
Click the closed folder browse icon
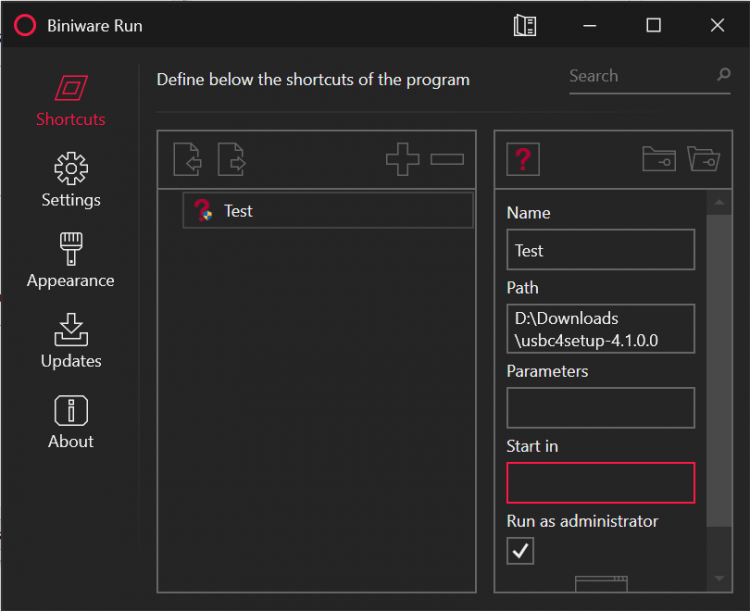(x=658, y=159)
